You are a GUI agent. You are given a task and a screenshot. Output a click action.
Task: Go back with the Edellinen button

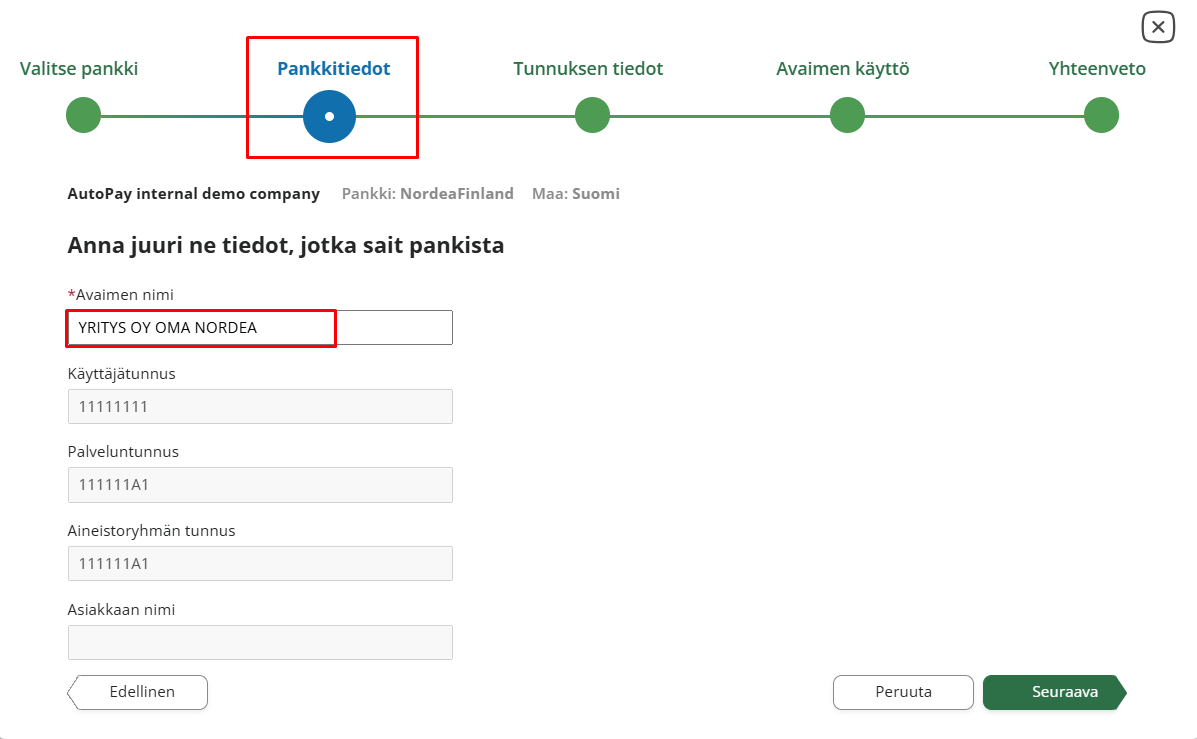pos(141,692)
